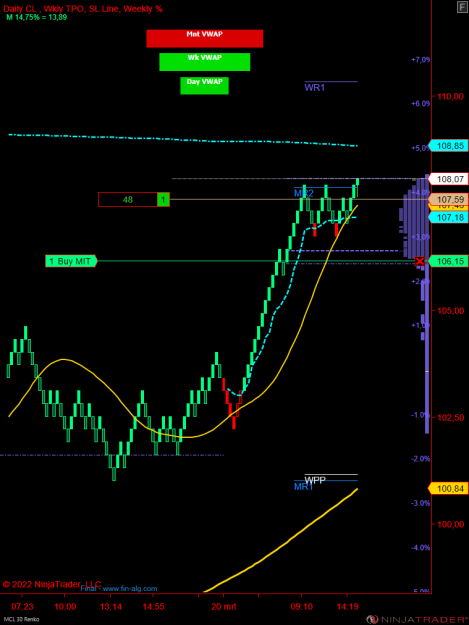Click the MCL 30 Renko chart label
Image resolution: width=469 pixels, height=625 pixels.
pyautogui.click(x=22, y=619)
